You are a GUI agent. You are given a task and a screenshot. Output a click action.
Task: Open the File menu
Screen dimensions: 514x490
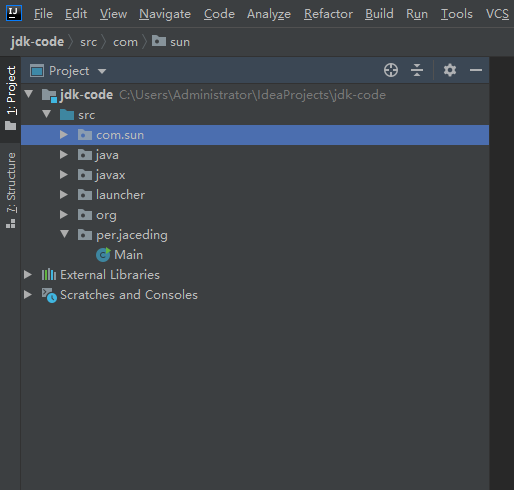point(43,14)
